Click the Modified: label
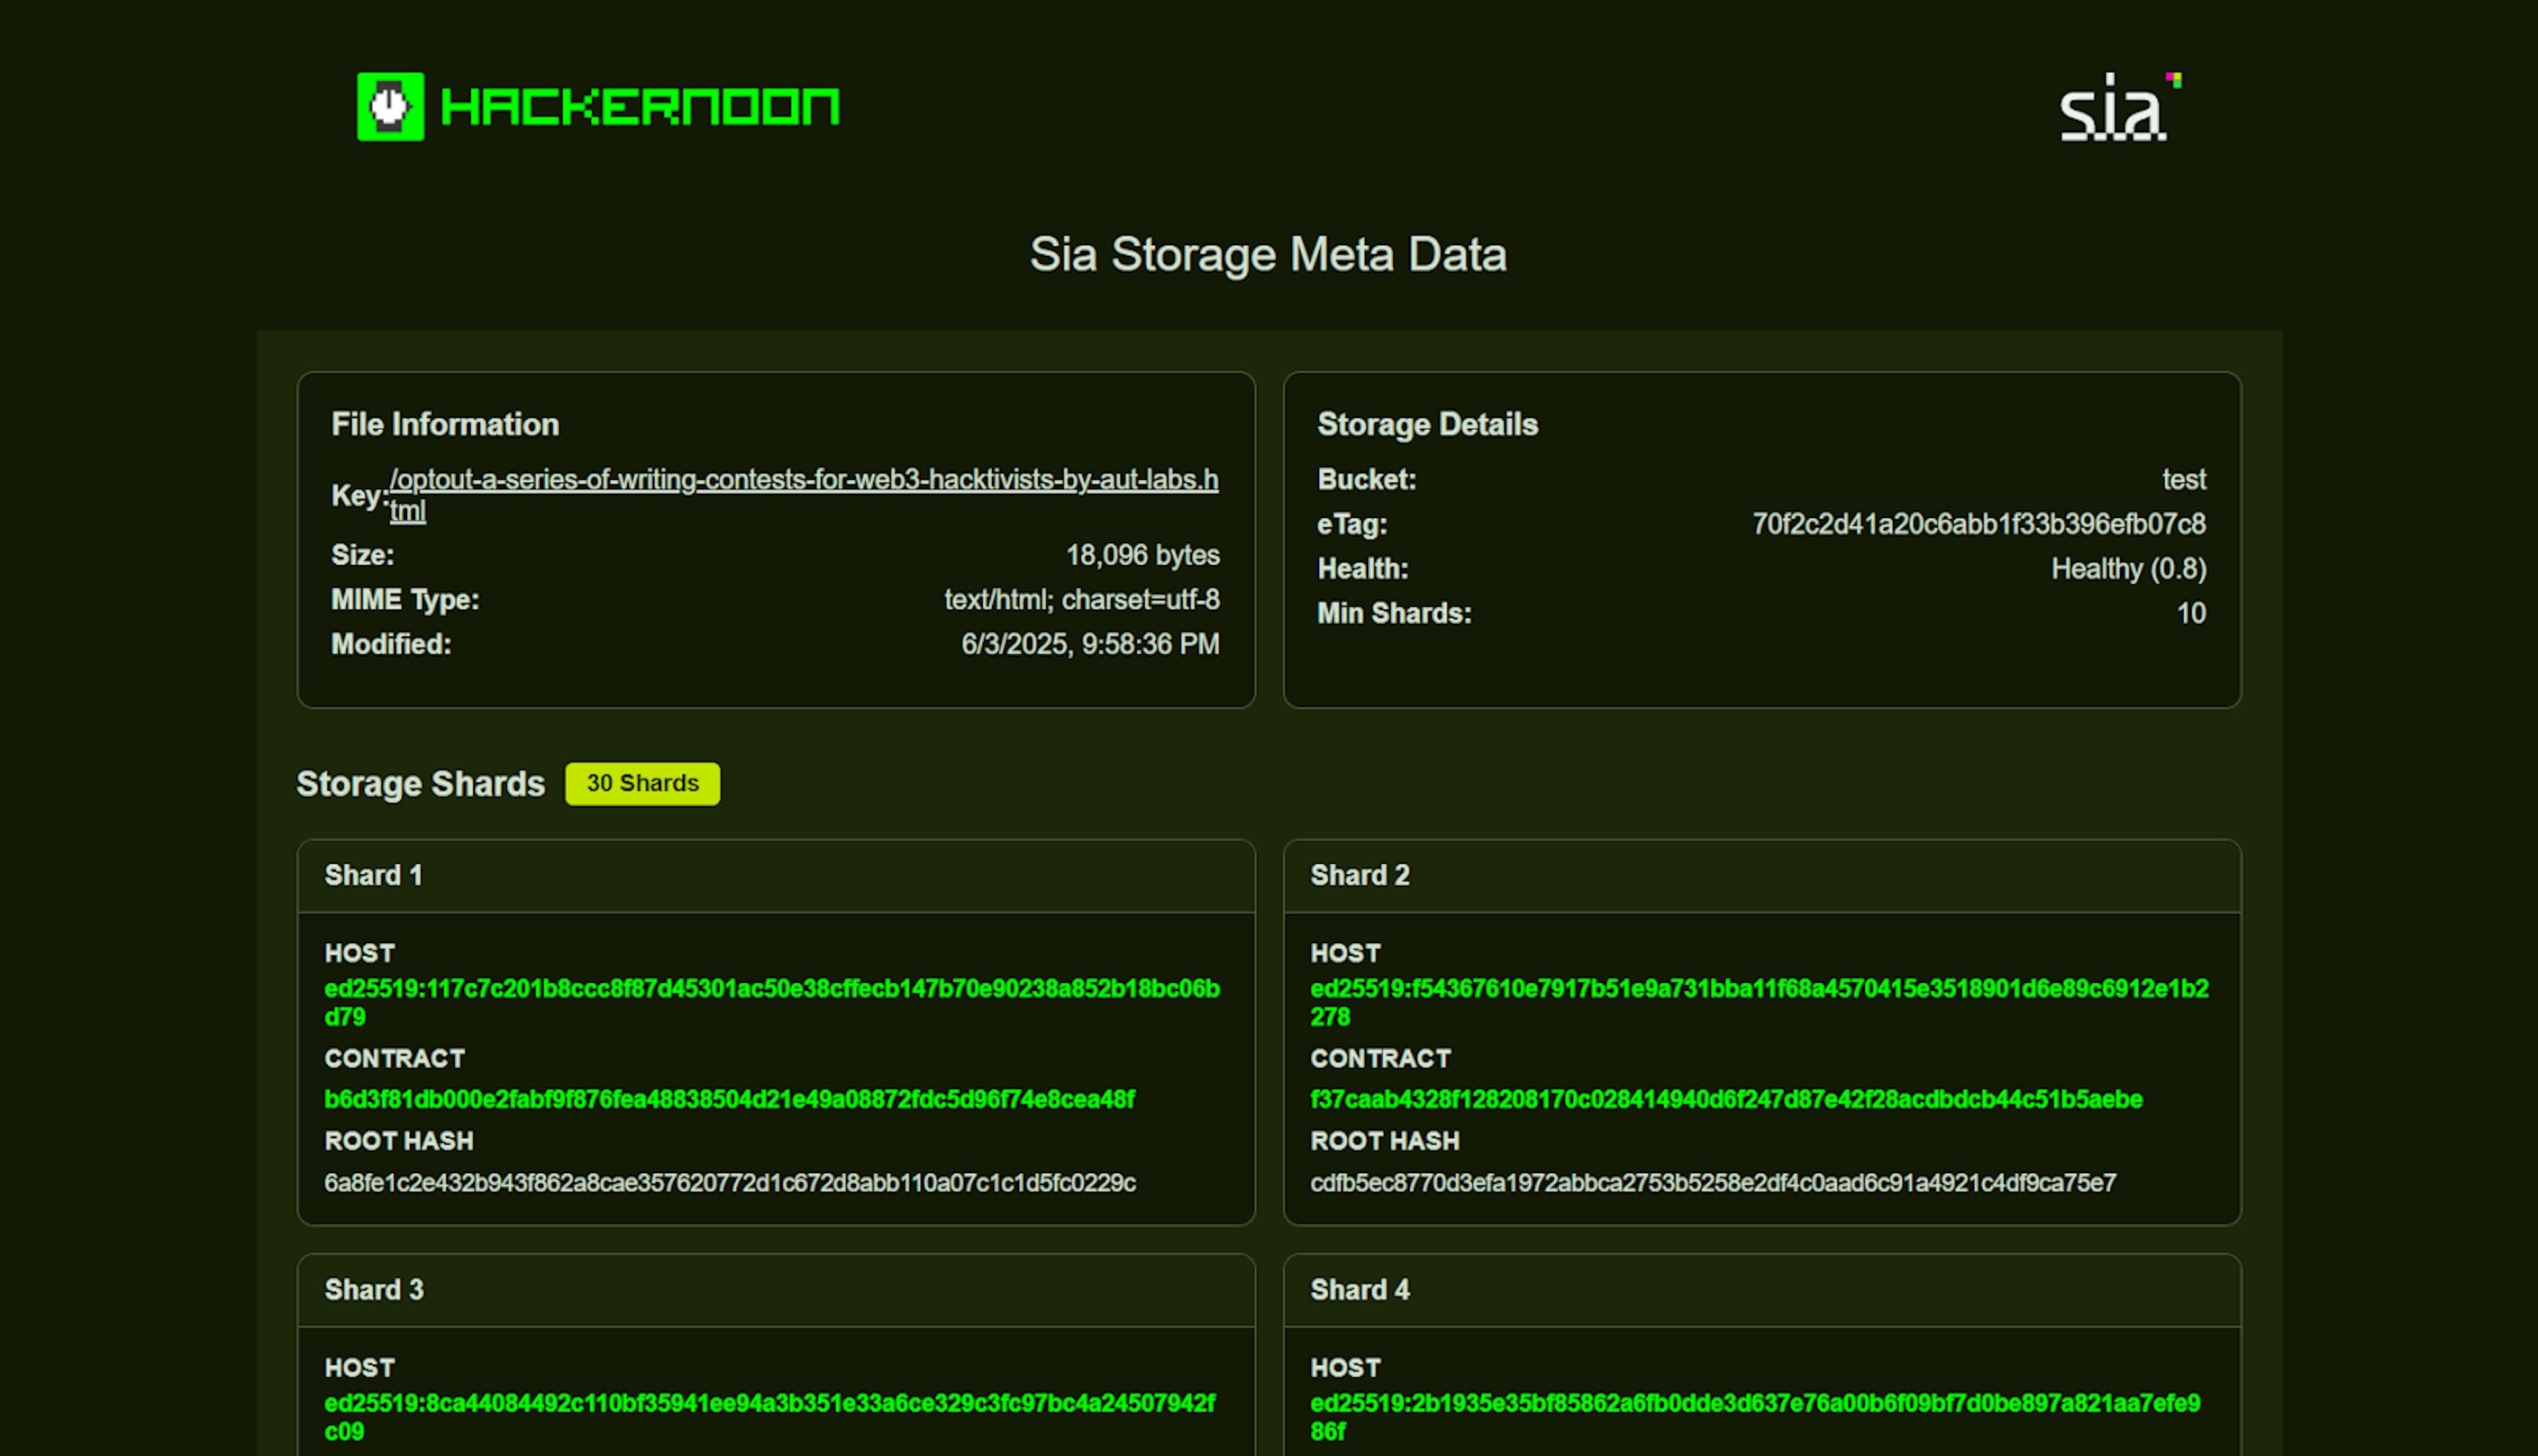2538x1456 pixels. pos(391,644)
